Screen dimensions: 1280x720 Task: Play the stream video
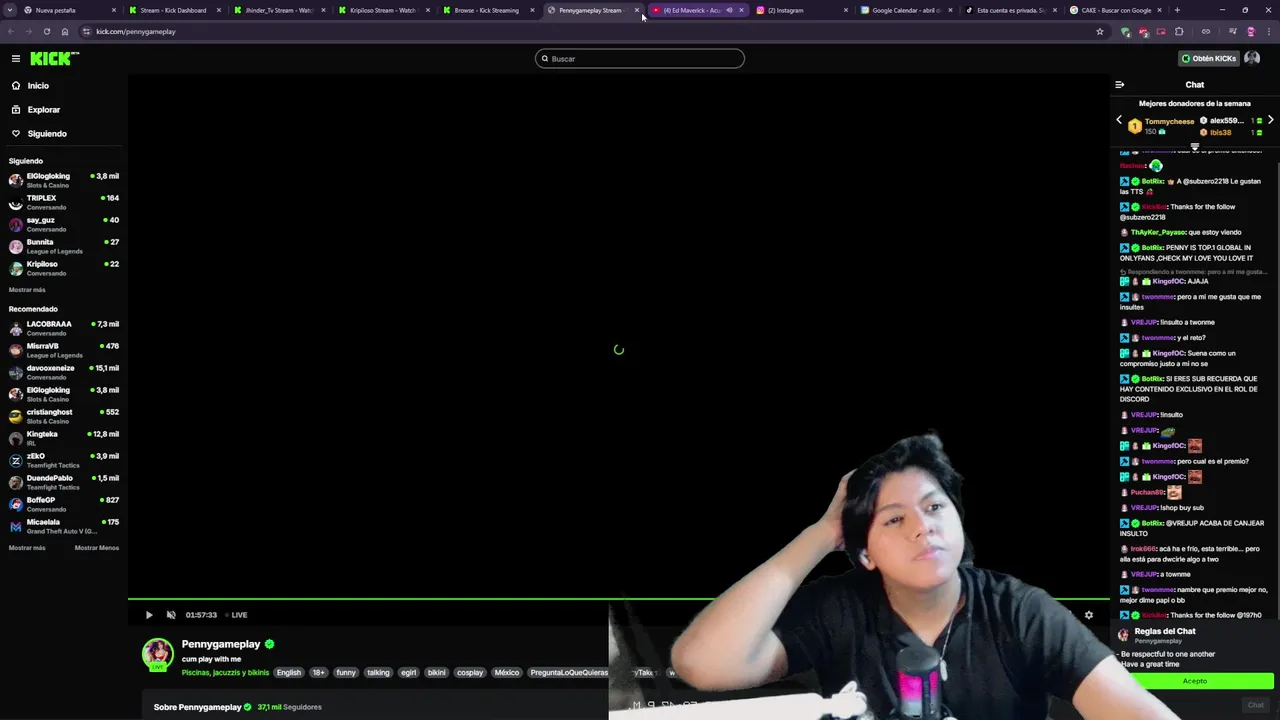[x=149, y=615]
